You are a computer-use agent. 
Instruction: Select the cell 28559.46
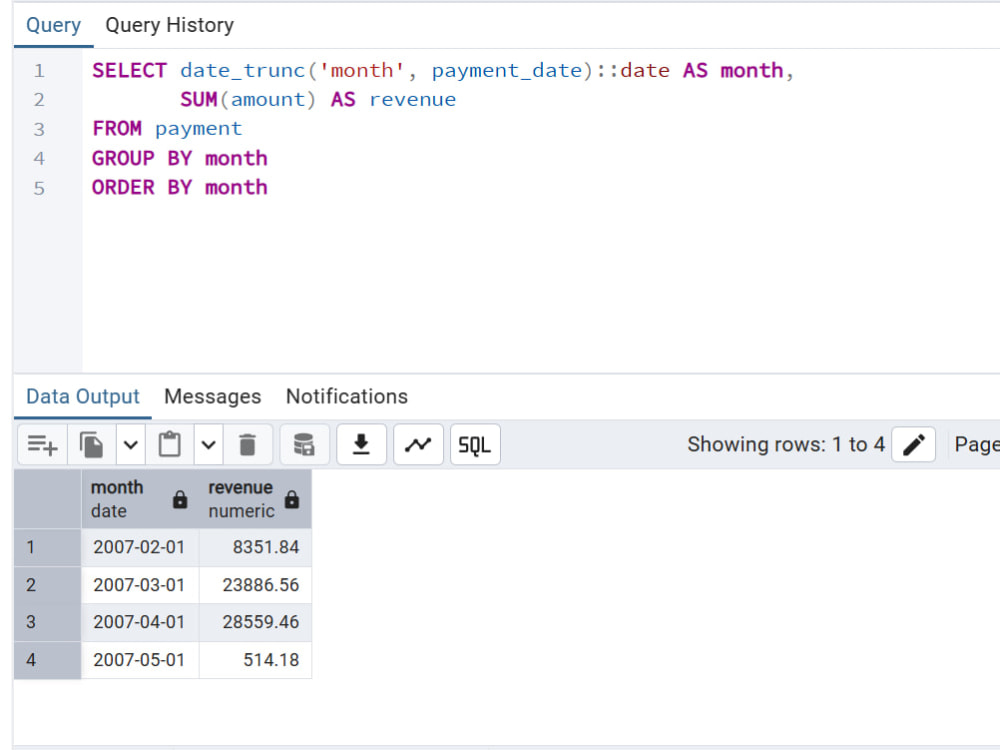255,622
